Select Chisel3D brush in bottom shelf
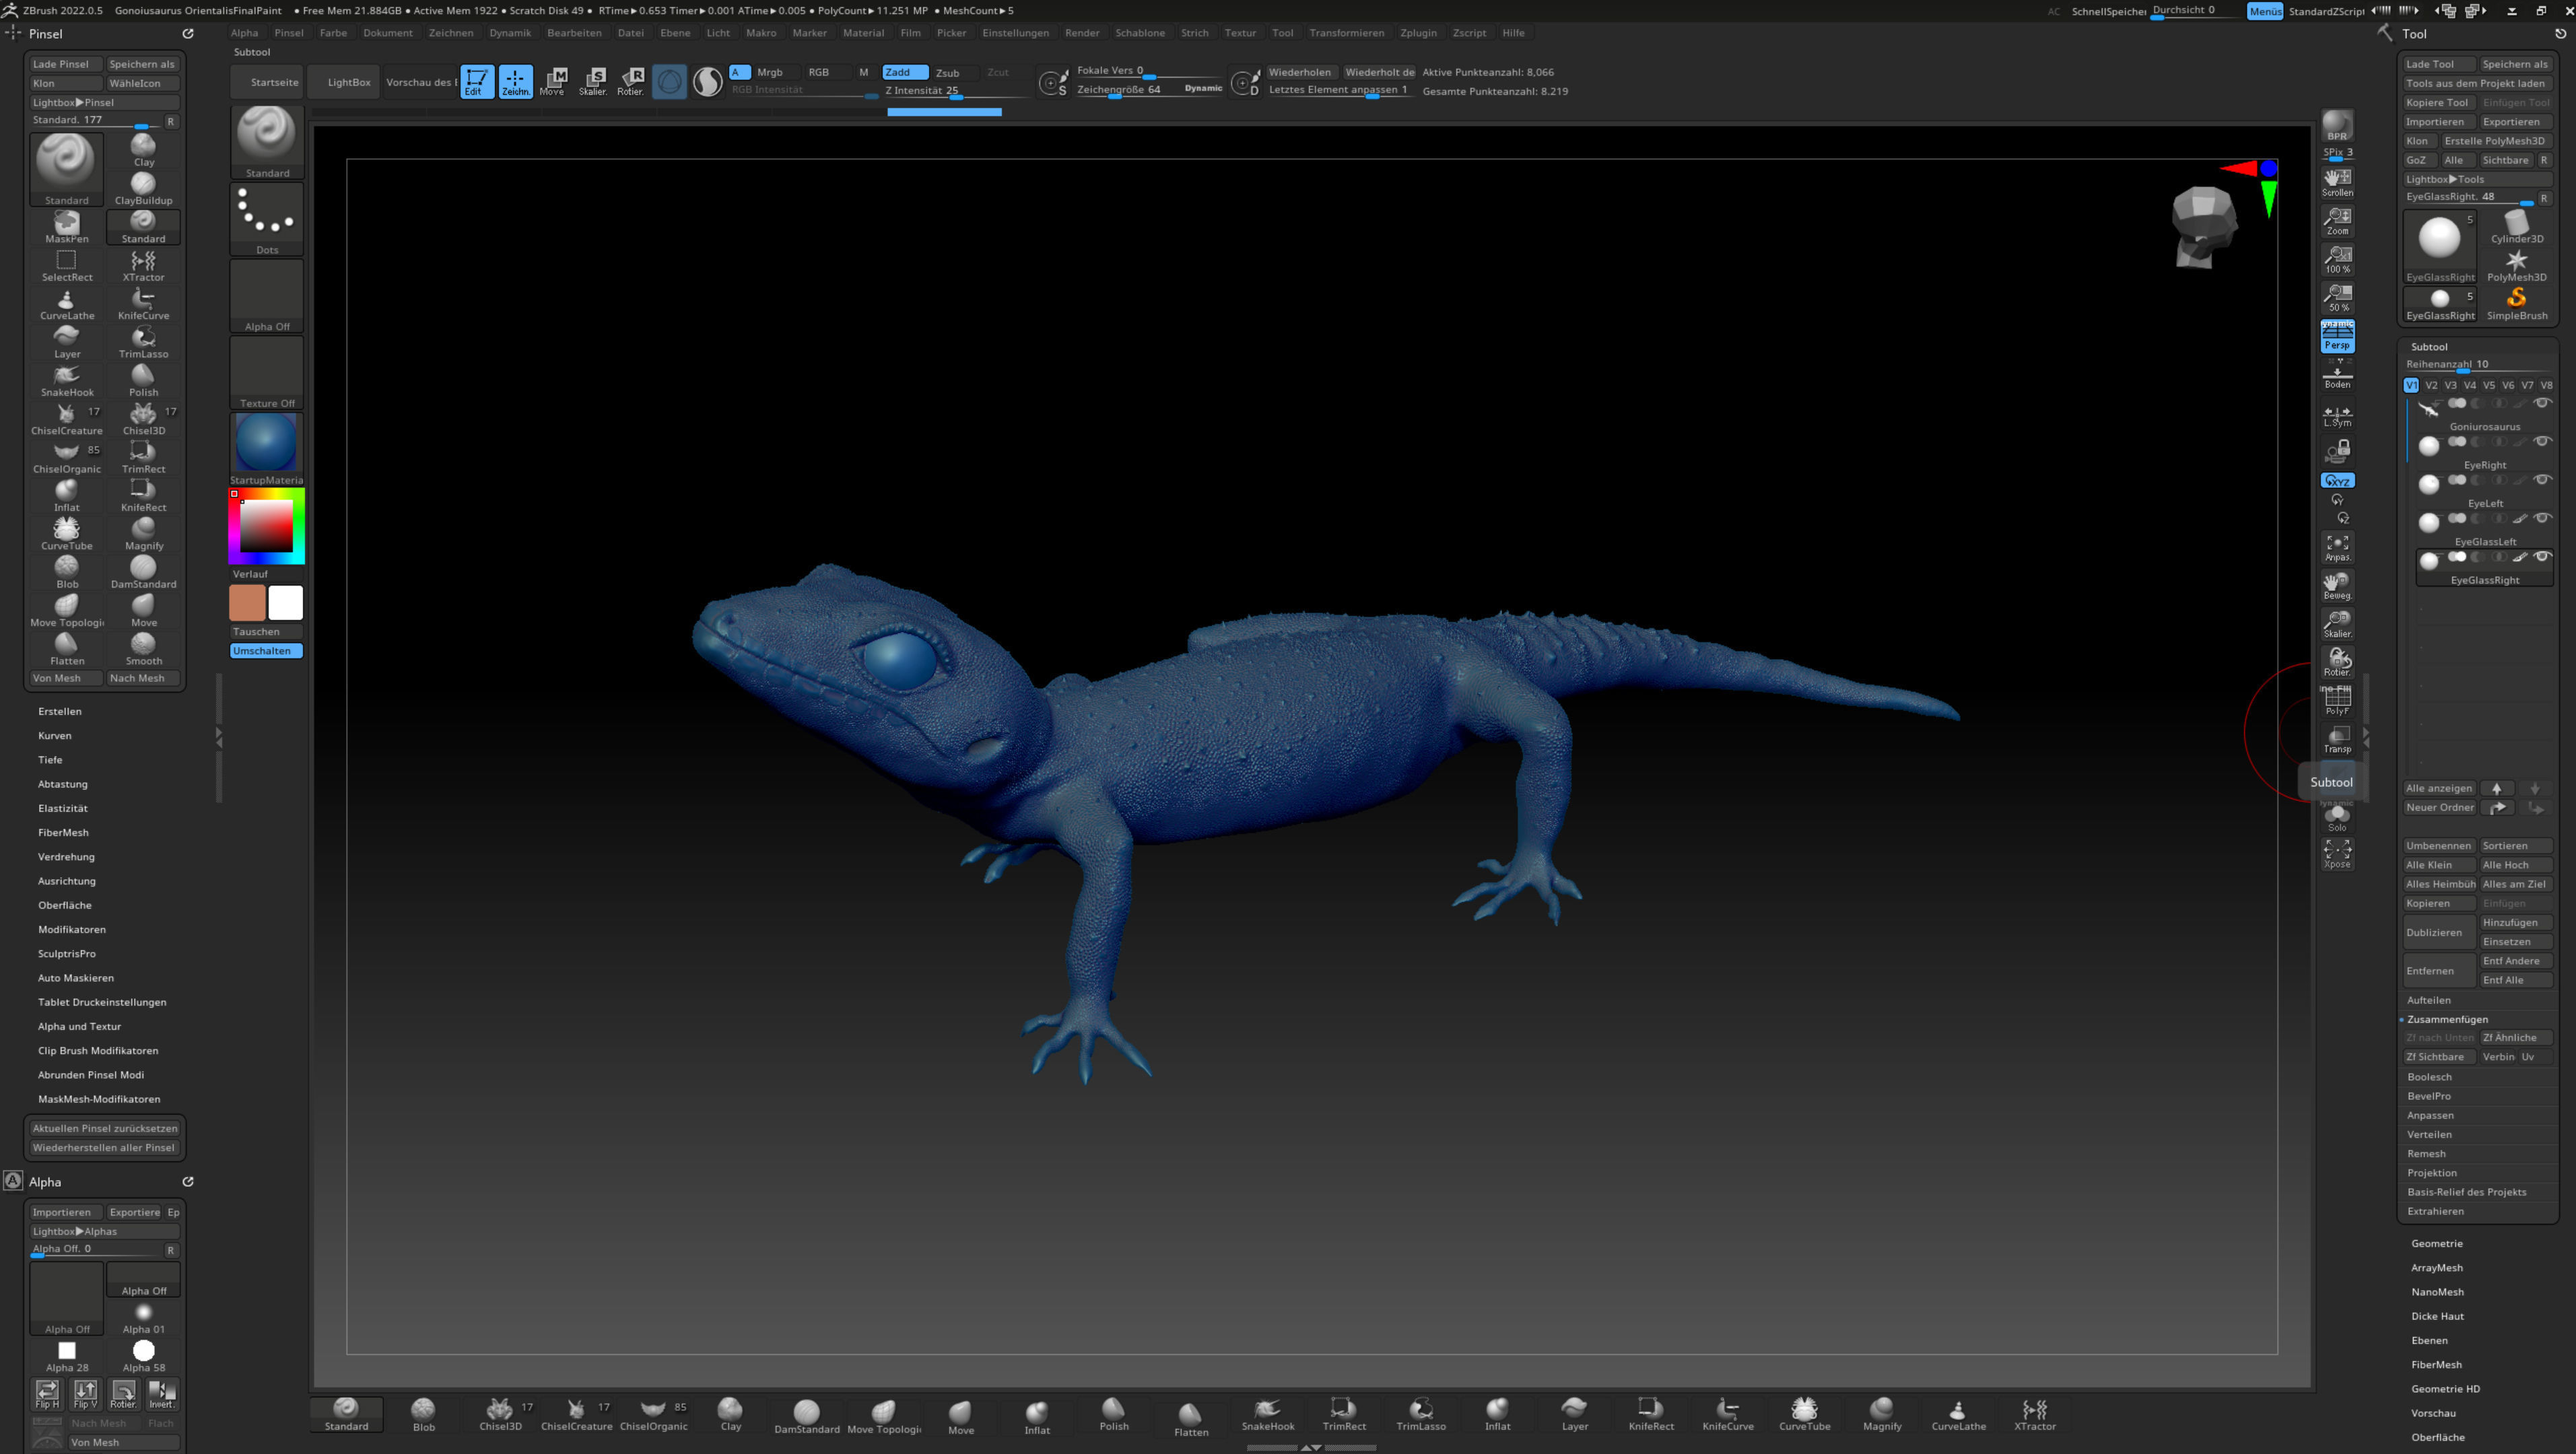Viewport: 2576px width, 1454px height. (x=500, y=1415)
